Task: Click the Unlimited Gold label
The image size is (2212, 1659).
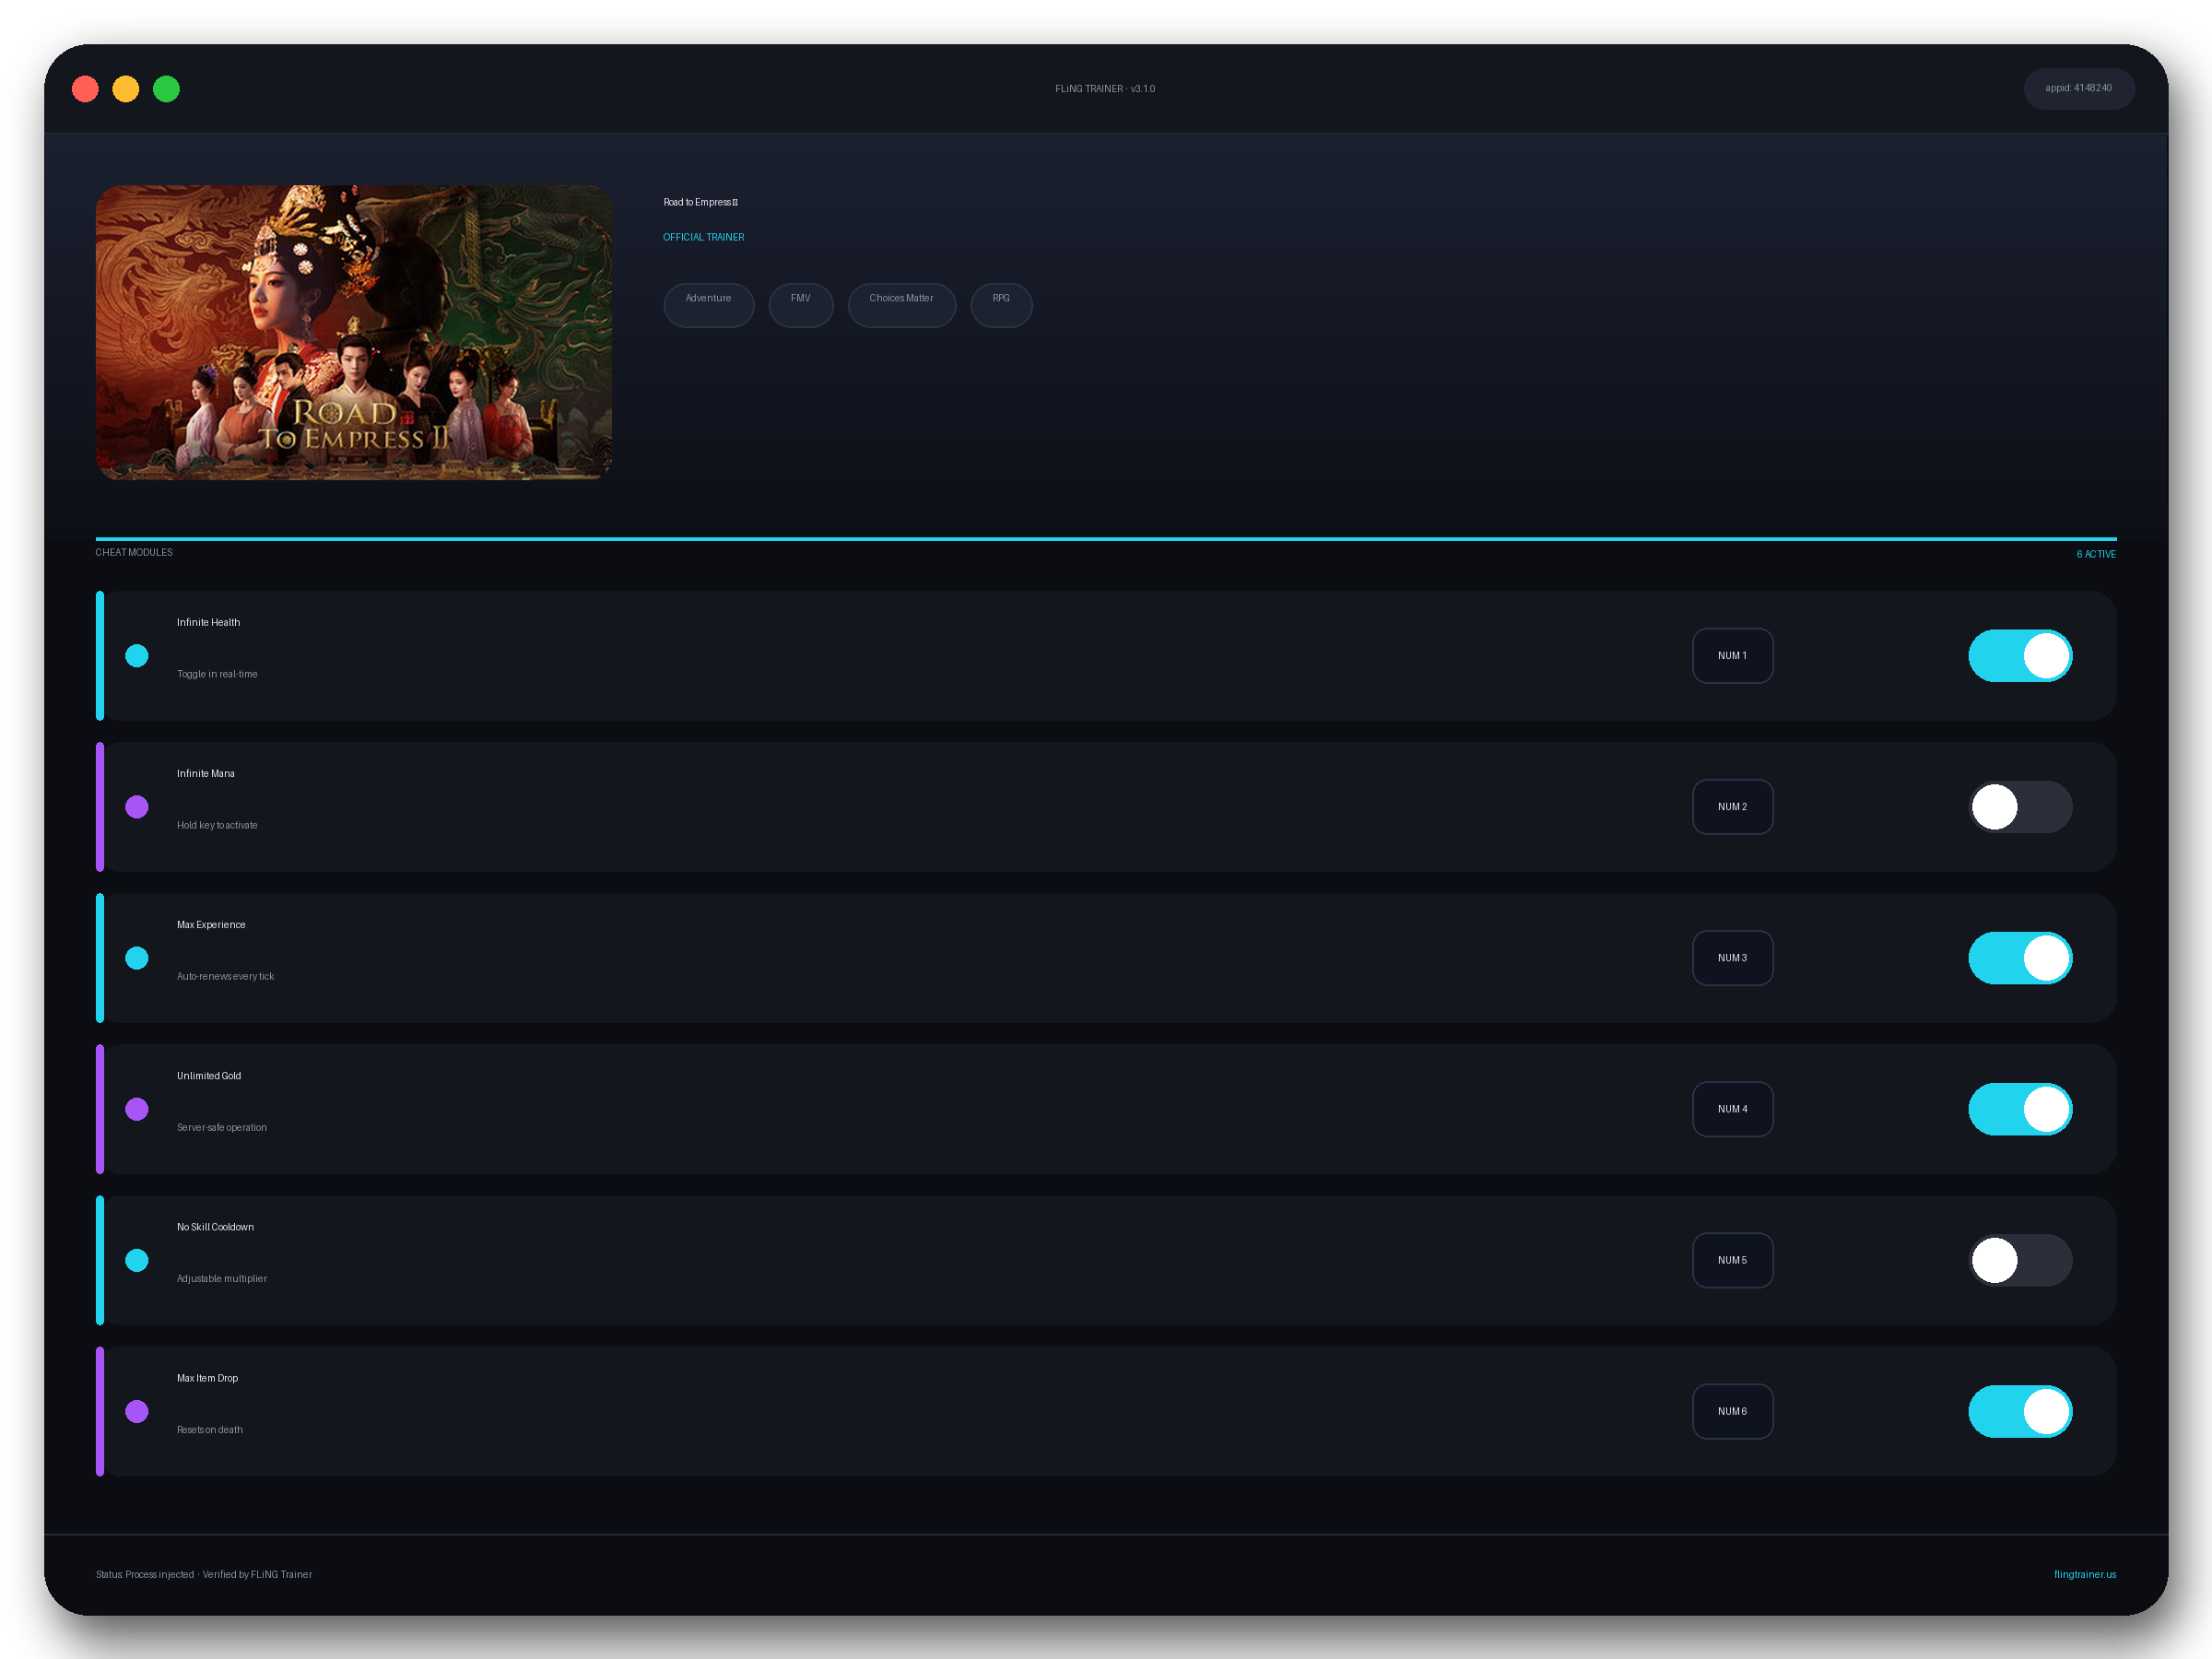Action: pos(209,1076)
